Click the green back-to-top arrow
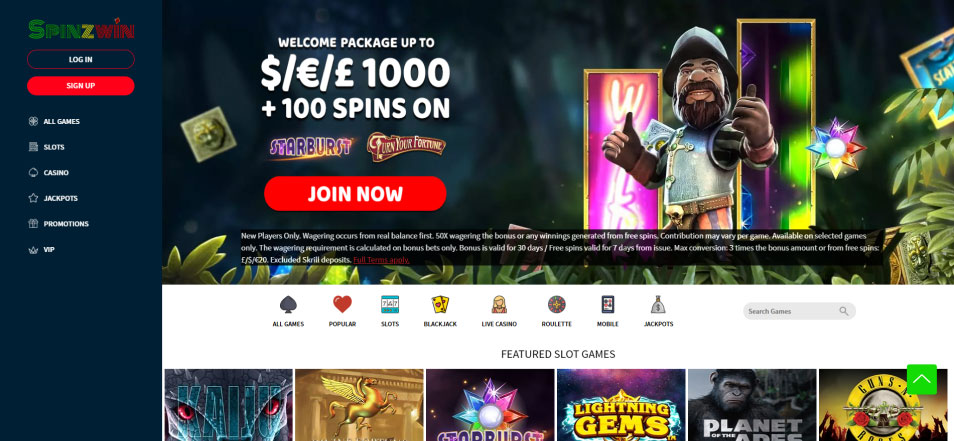The width and height of the screenshot is (954, 441). [x=922, y=380]
